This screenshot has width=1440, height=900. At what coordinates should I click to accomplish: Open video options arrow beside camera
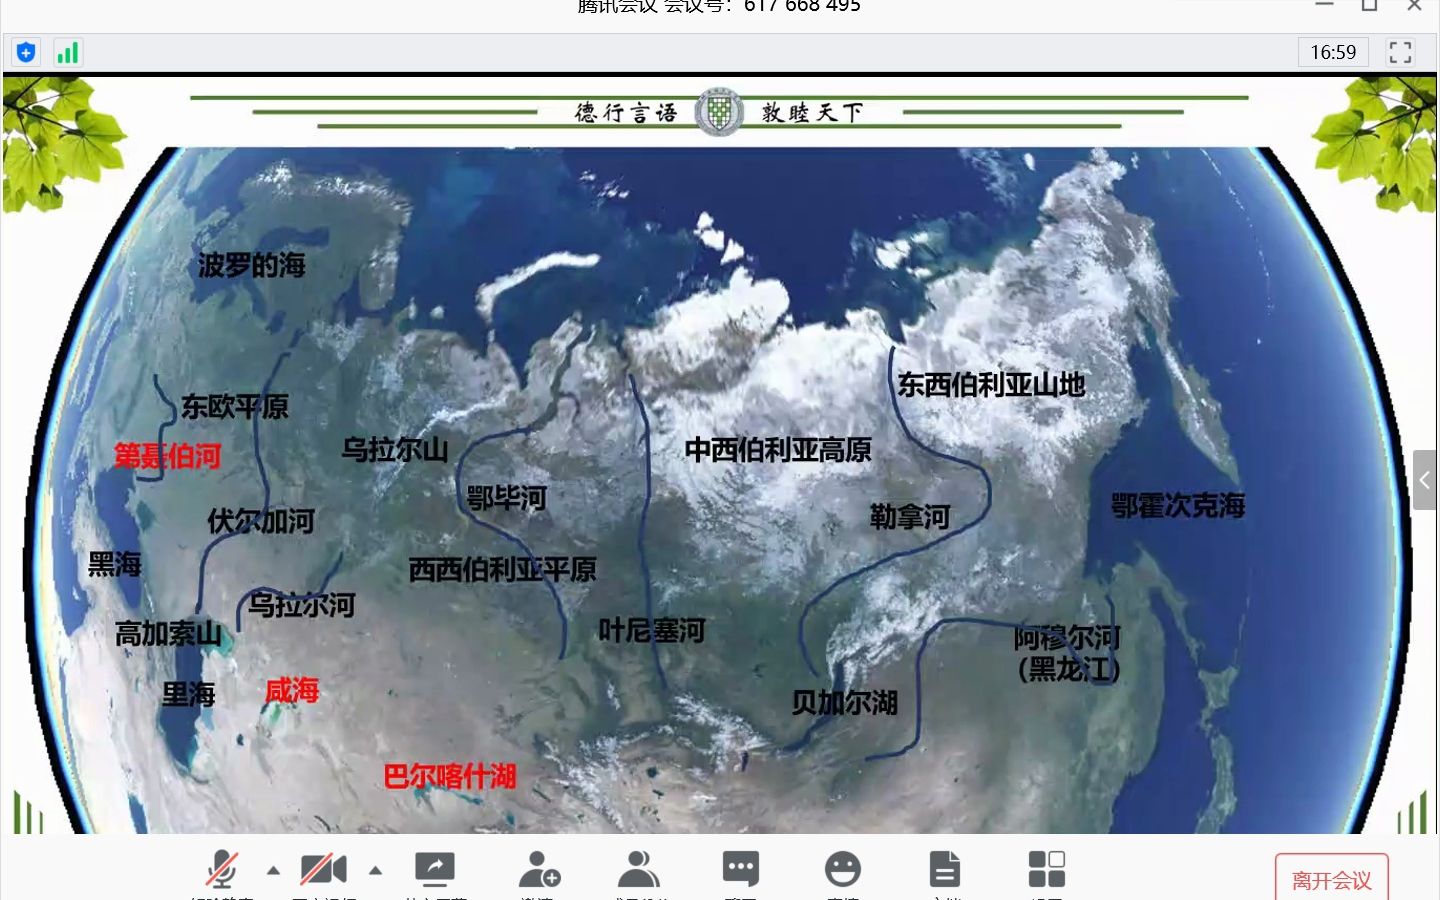376,870
